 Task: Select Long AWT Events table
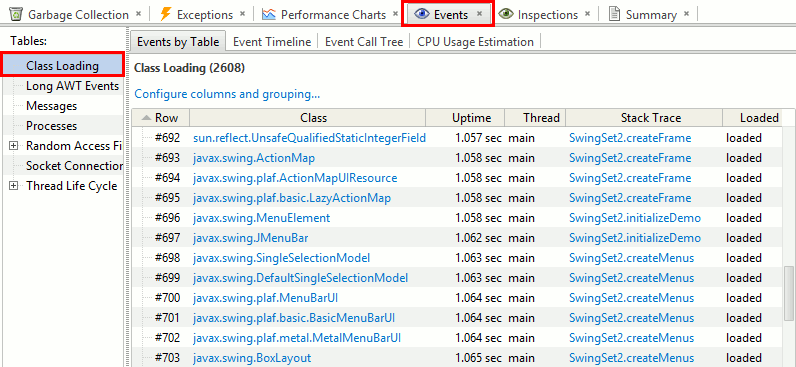coord(73,86)
